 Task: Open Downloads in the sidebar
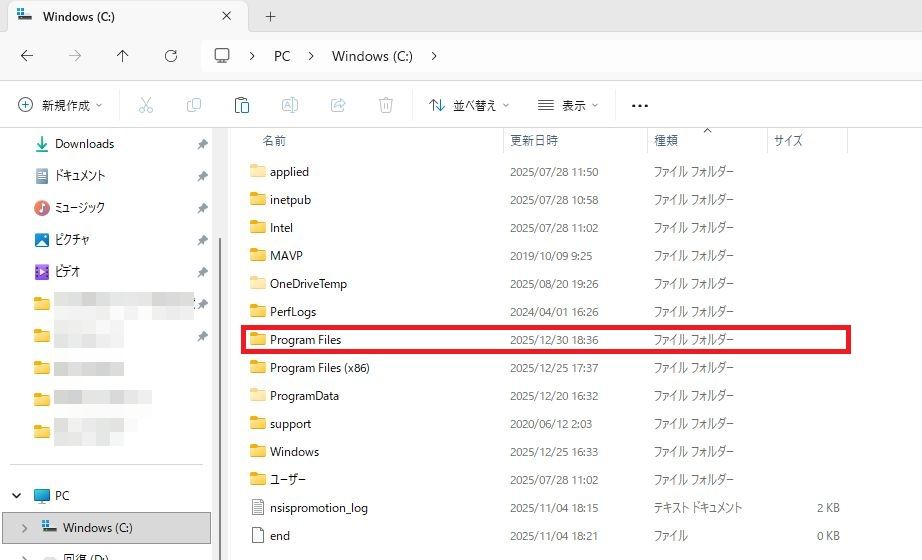click(84, 144)
